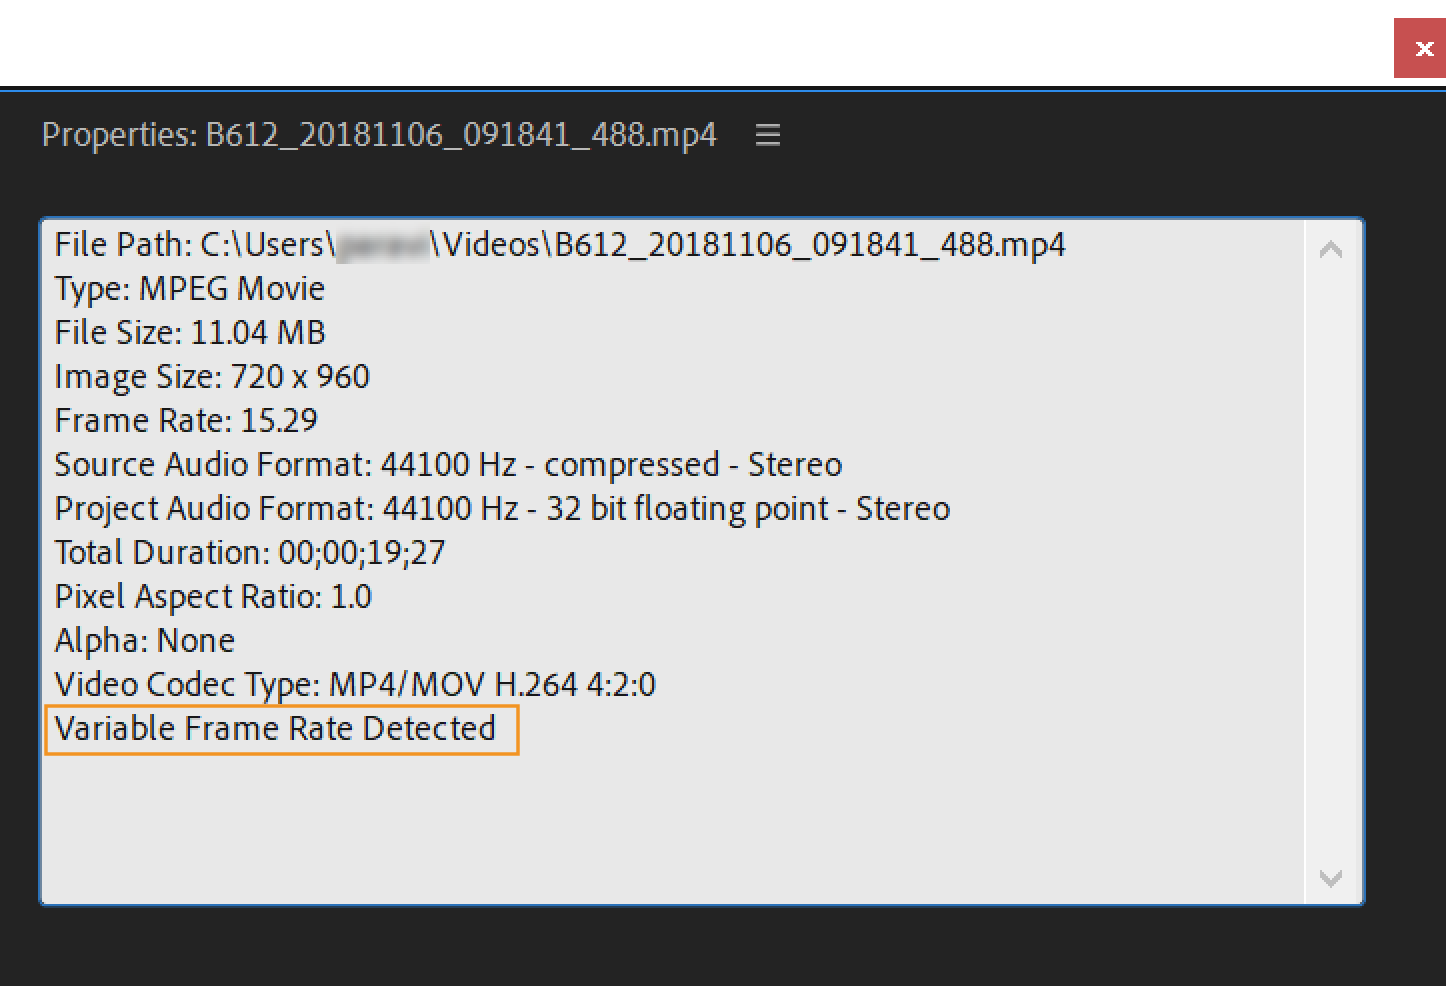The height and width of the screenshot is (986, 1446).
Task: Click the Video Codec Type line
Action: (x=355, y=685)
